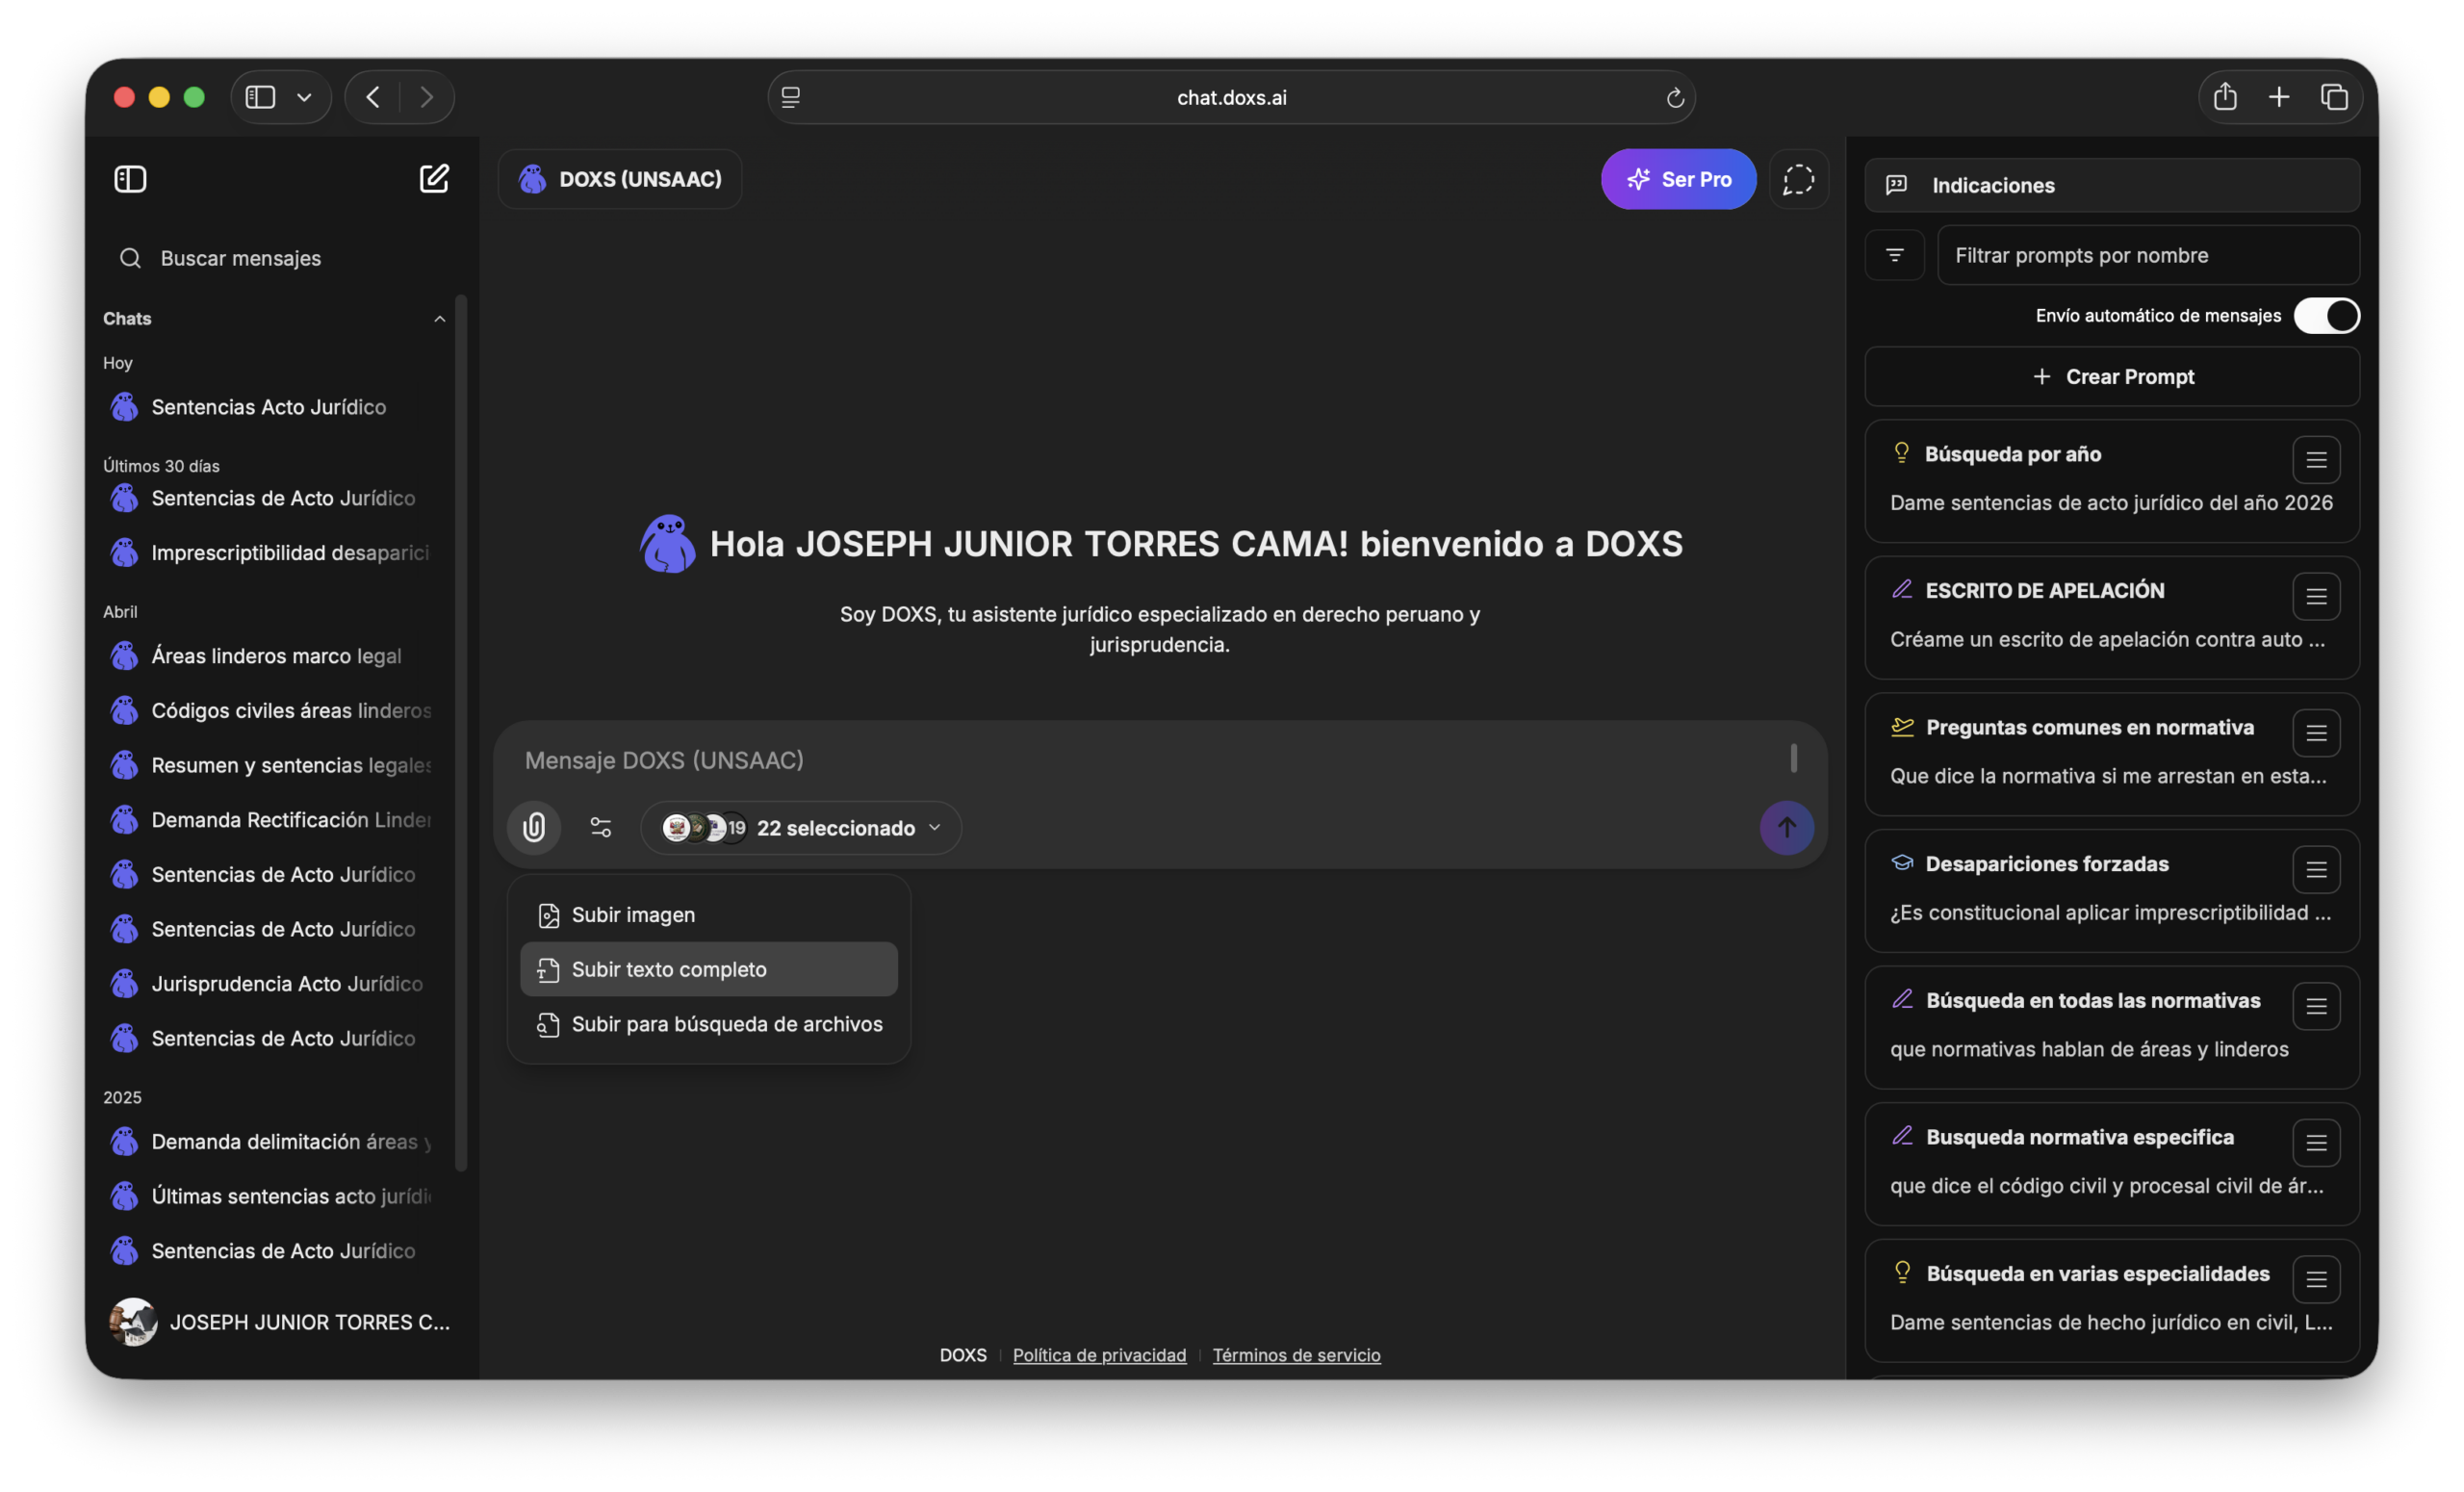Click the Crear Prompt button
The height and width of the screenshot is (1492, 2464).
[2112, 377]
